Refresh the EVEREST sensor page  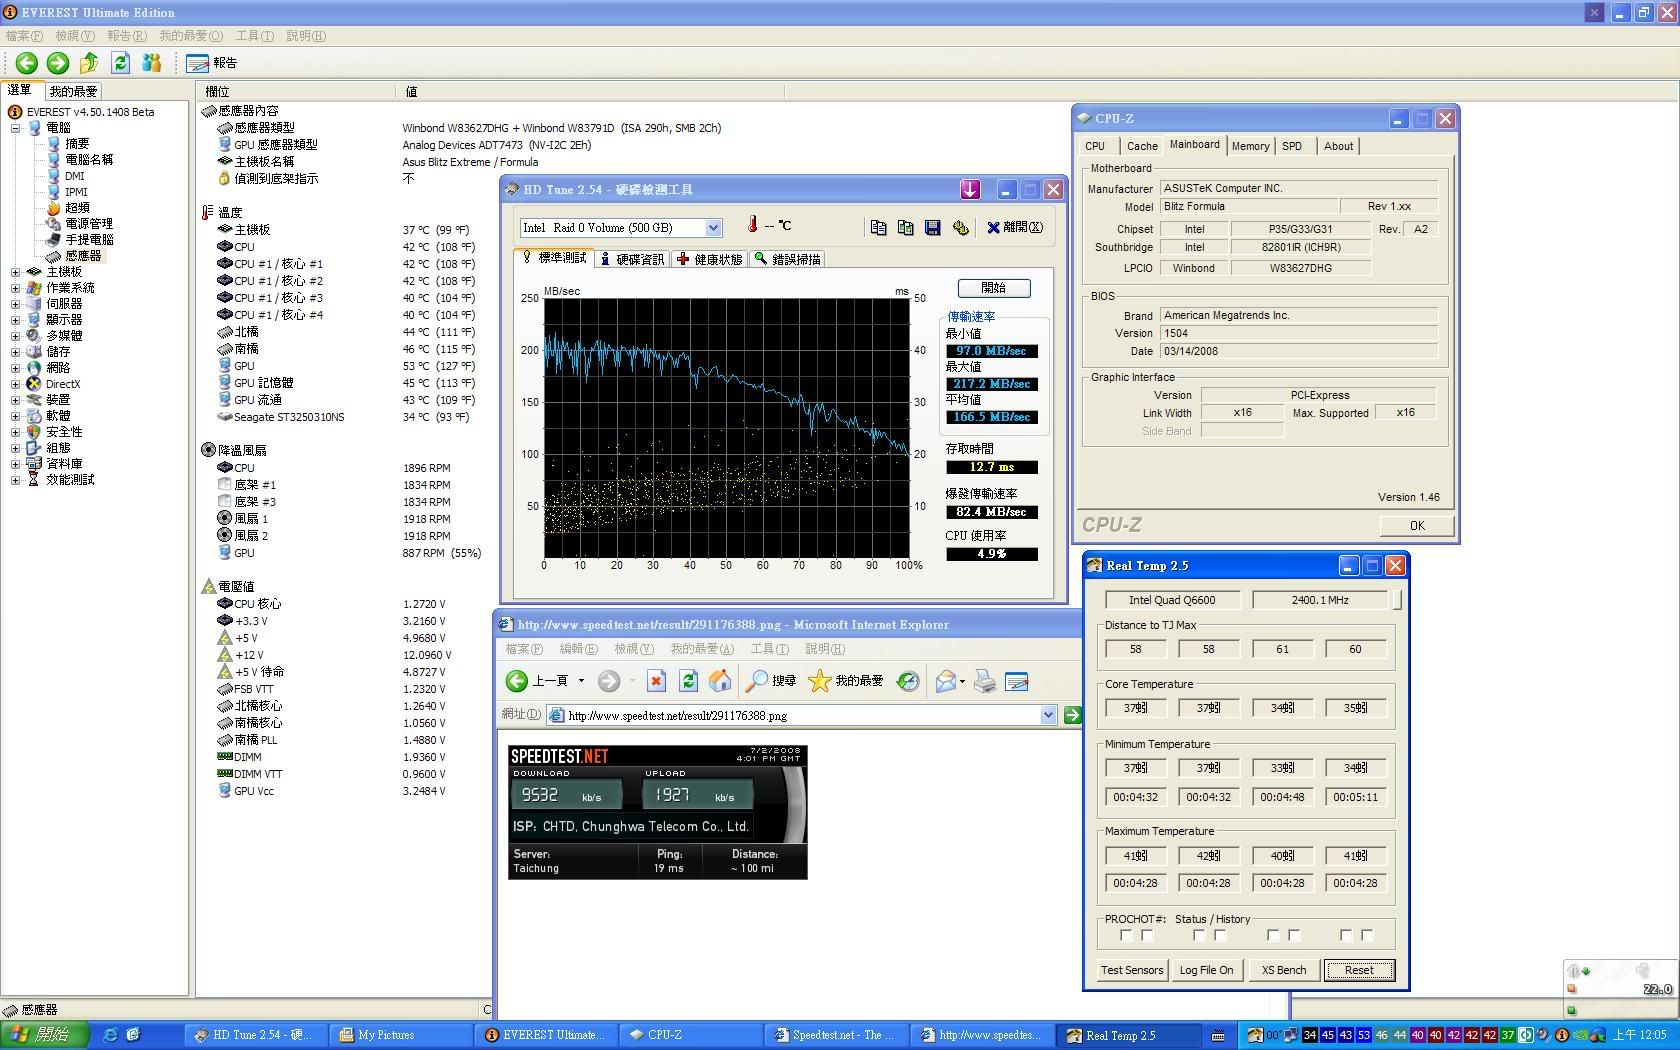click(120, 63)
